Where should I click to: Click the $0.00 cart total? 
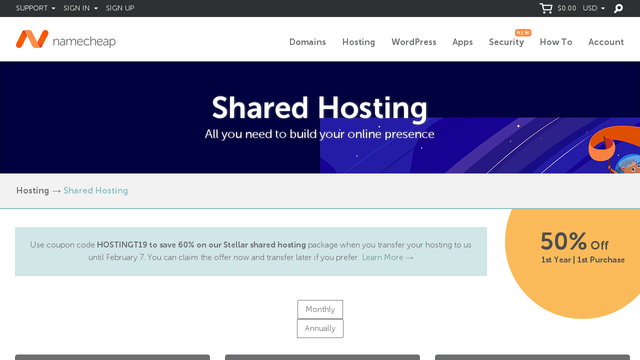coord(567,8)
